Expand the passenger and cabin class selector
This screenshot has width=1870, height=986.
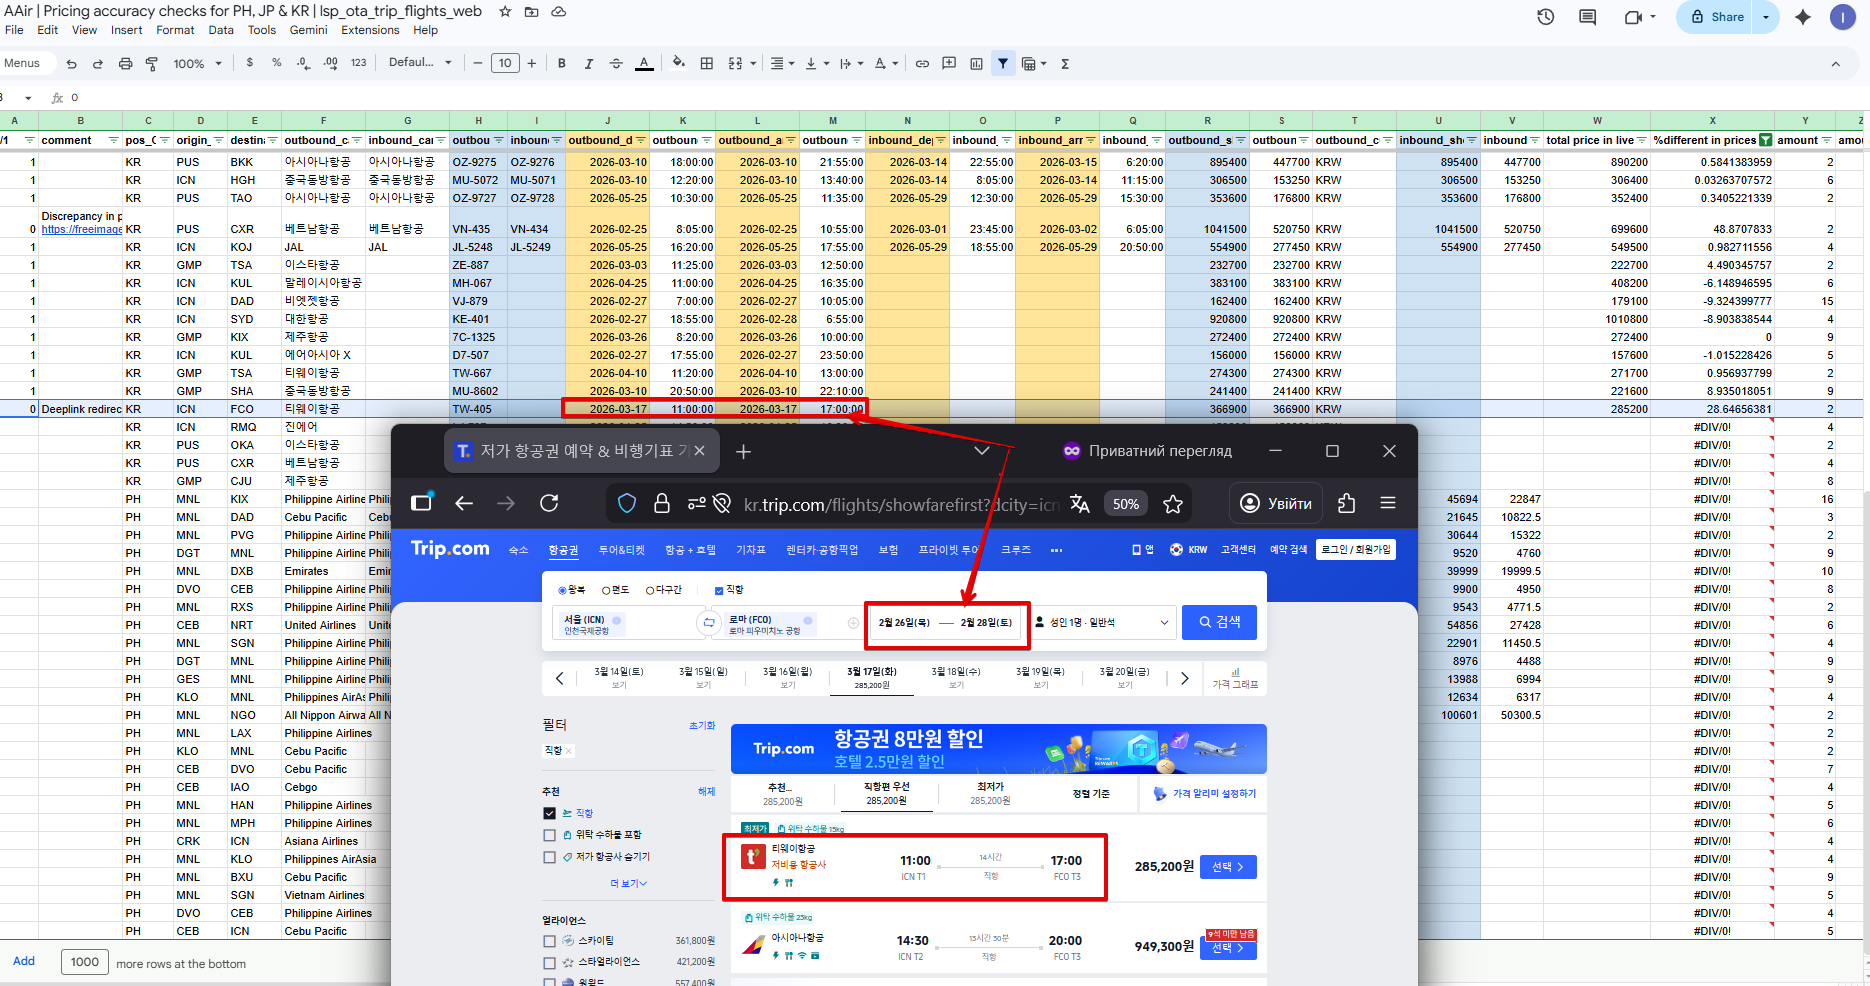pyautogui.click(x=1100, y=622)
